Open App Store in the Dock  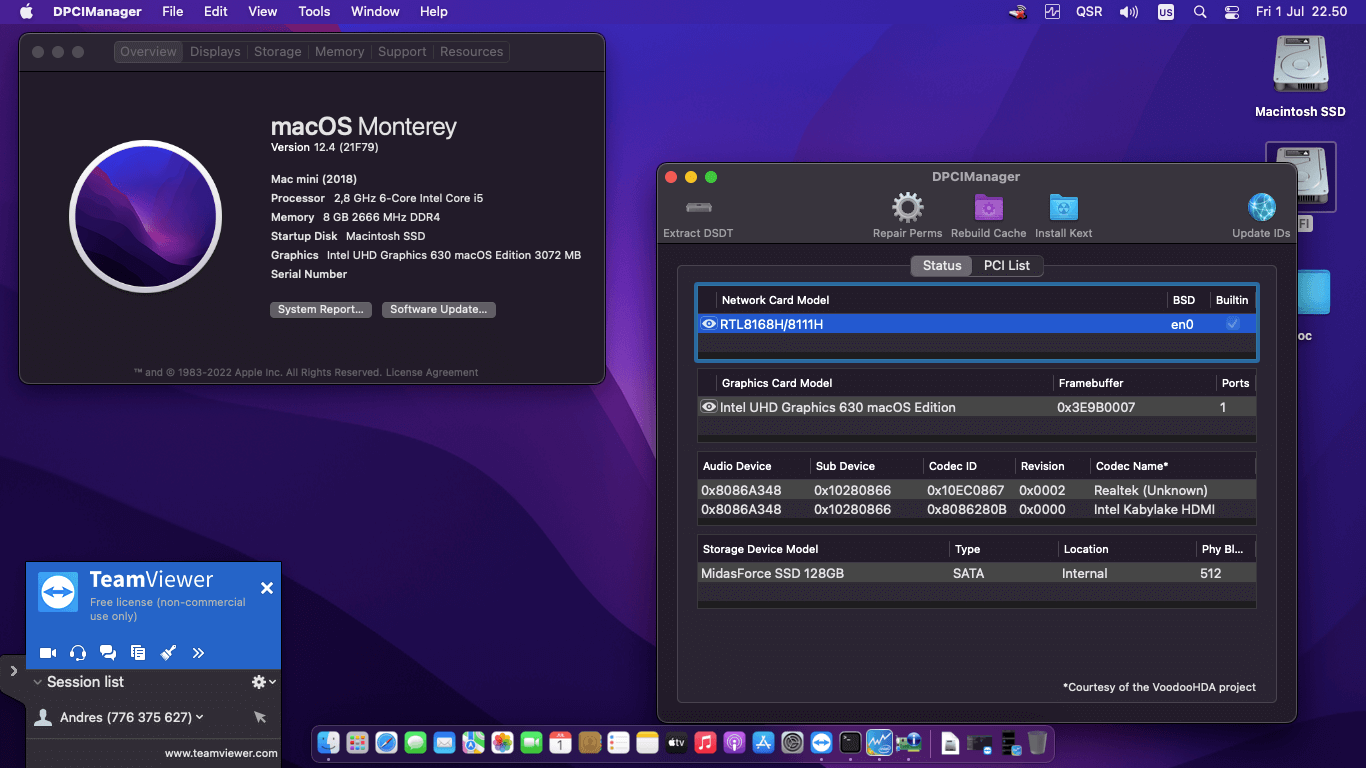point(763,743)
